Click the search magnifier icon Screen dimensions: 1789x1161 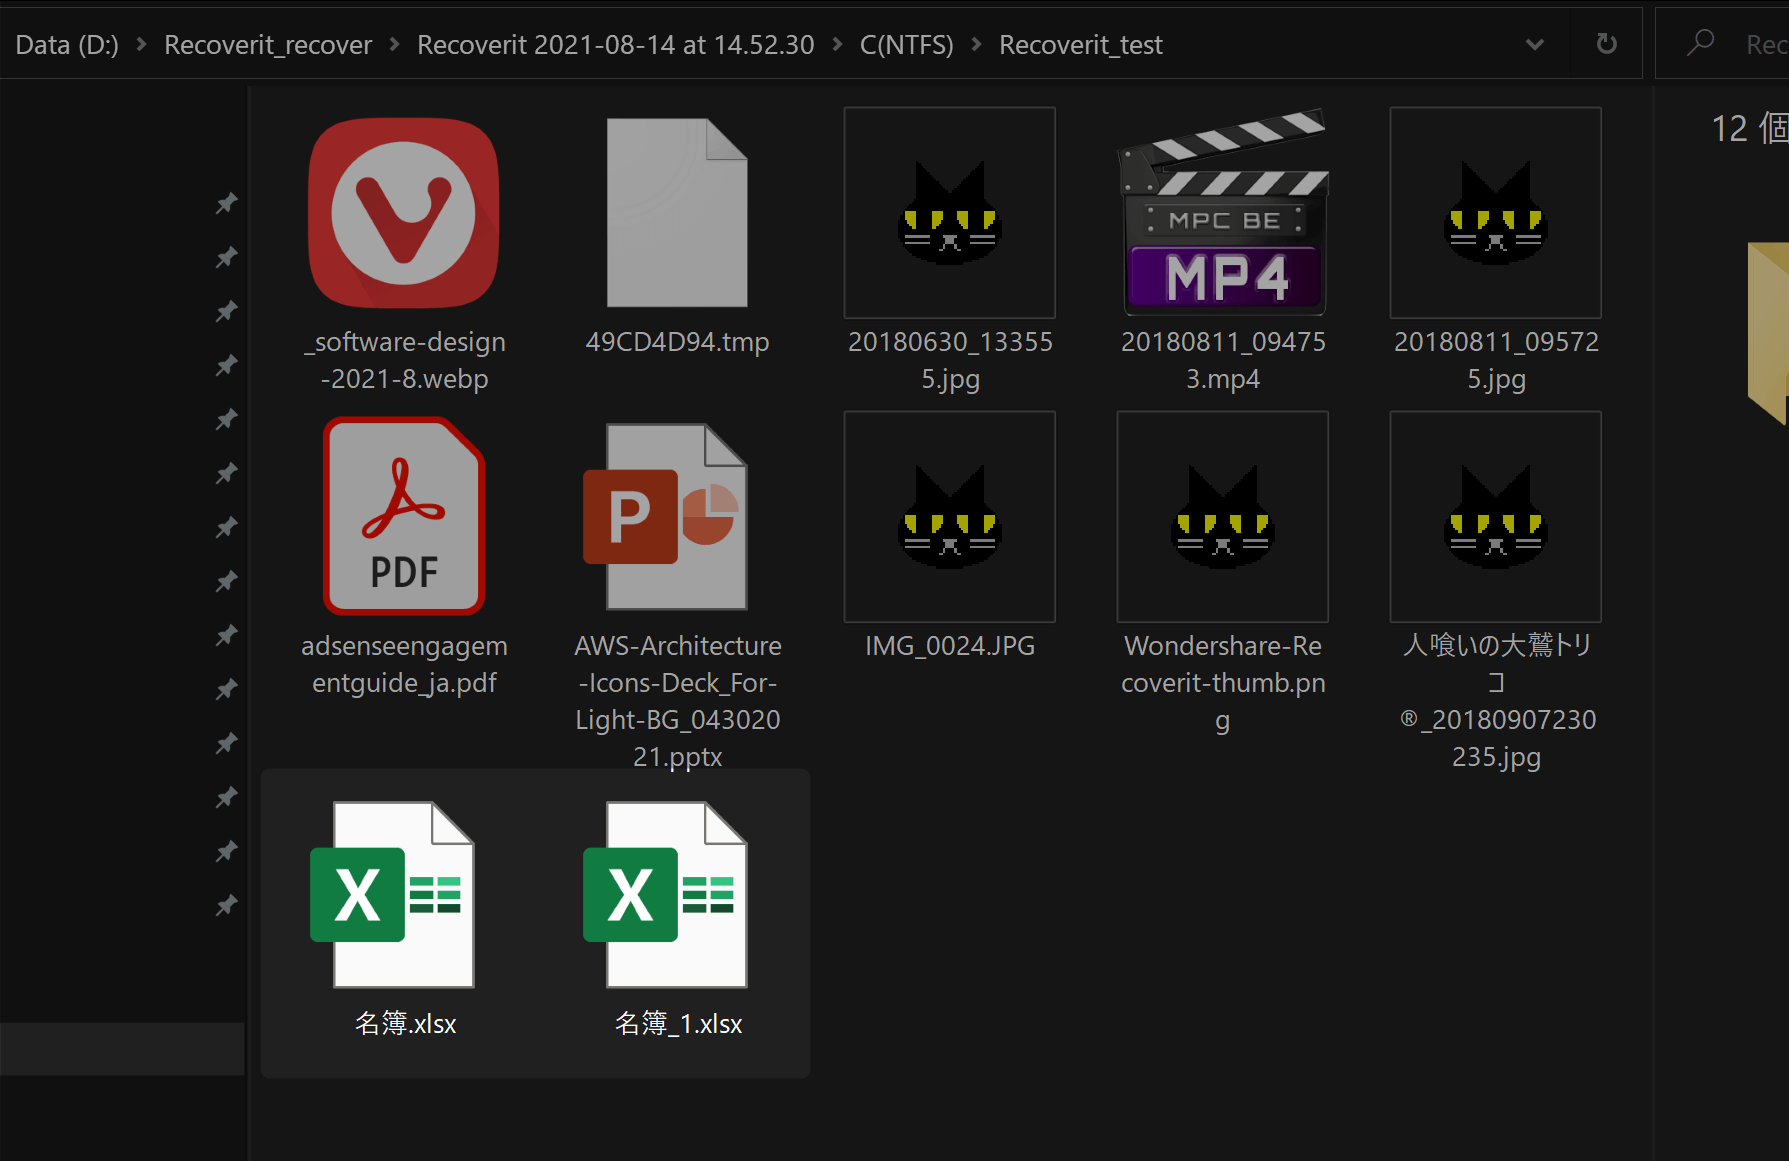coord(1700,43)
